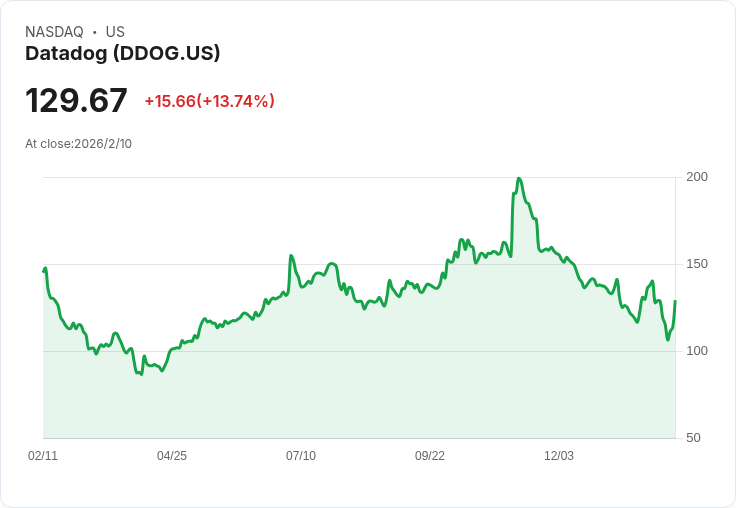Click the 12/03 date marker
Image resolution: width=736 pixels, height=508 pixels.
559,455
